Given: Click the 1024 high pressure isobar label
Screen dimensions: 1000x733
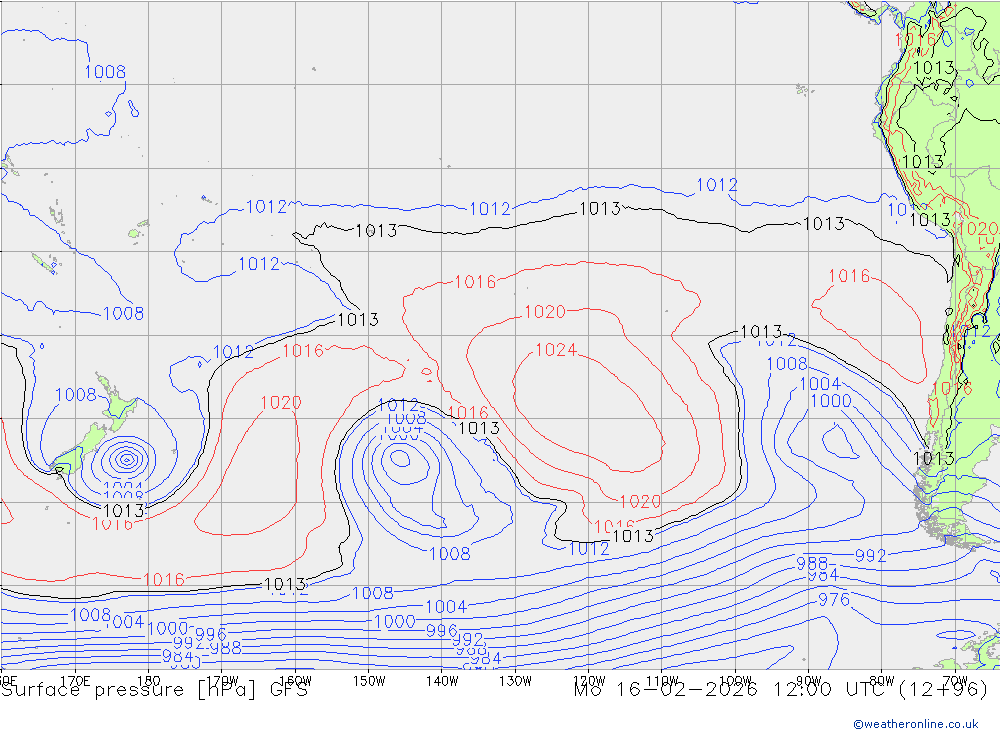Looking at the screenshot, I should pyautogui.click(x=556, y=350).
